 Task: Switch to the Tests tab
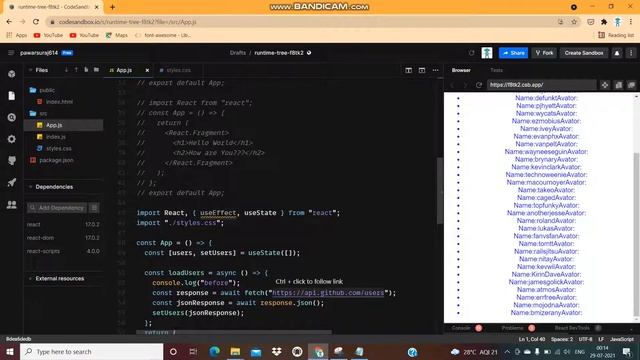[x=496, y=70]
